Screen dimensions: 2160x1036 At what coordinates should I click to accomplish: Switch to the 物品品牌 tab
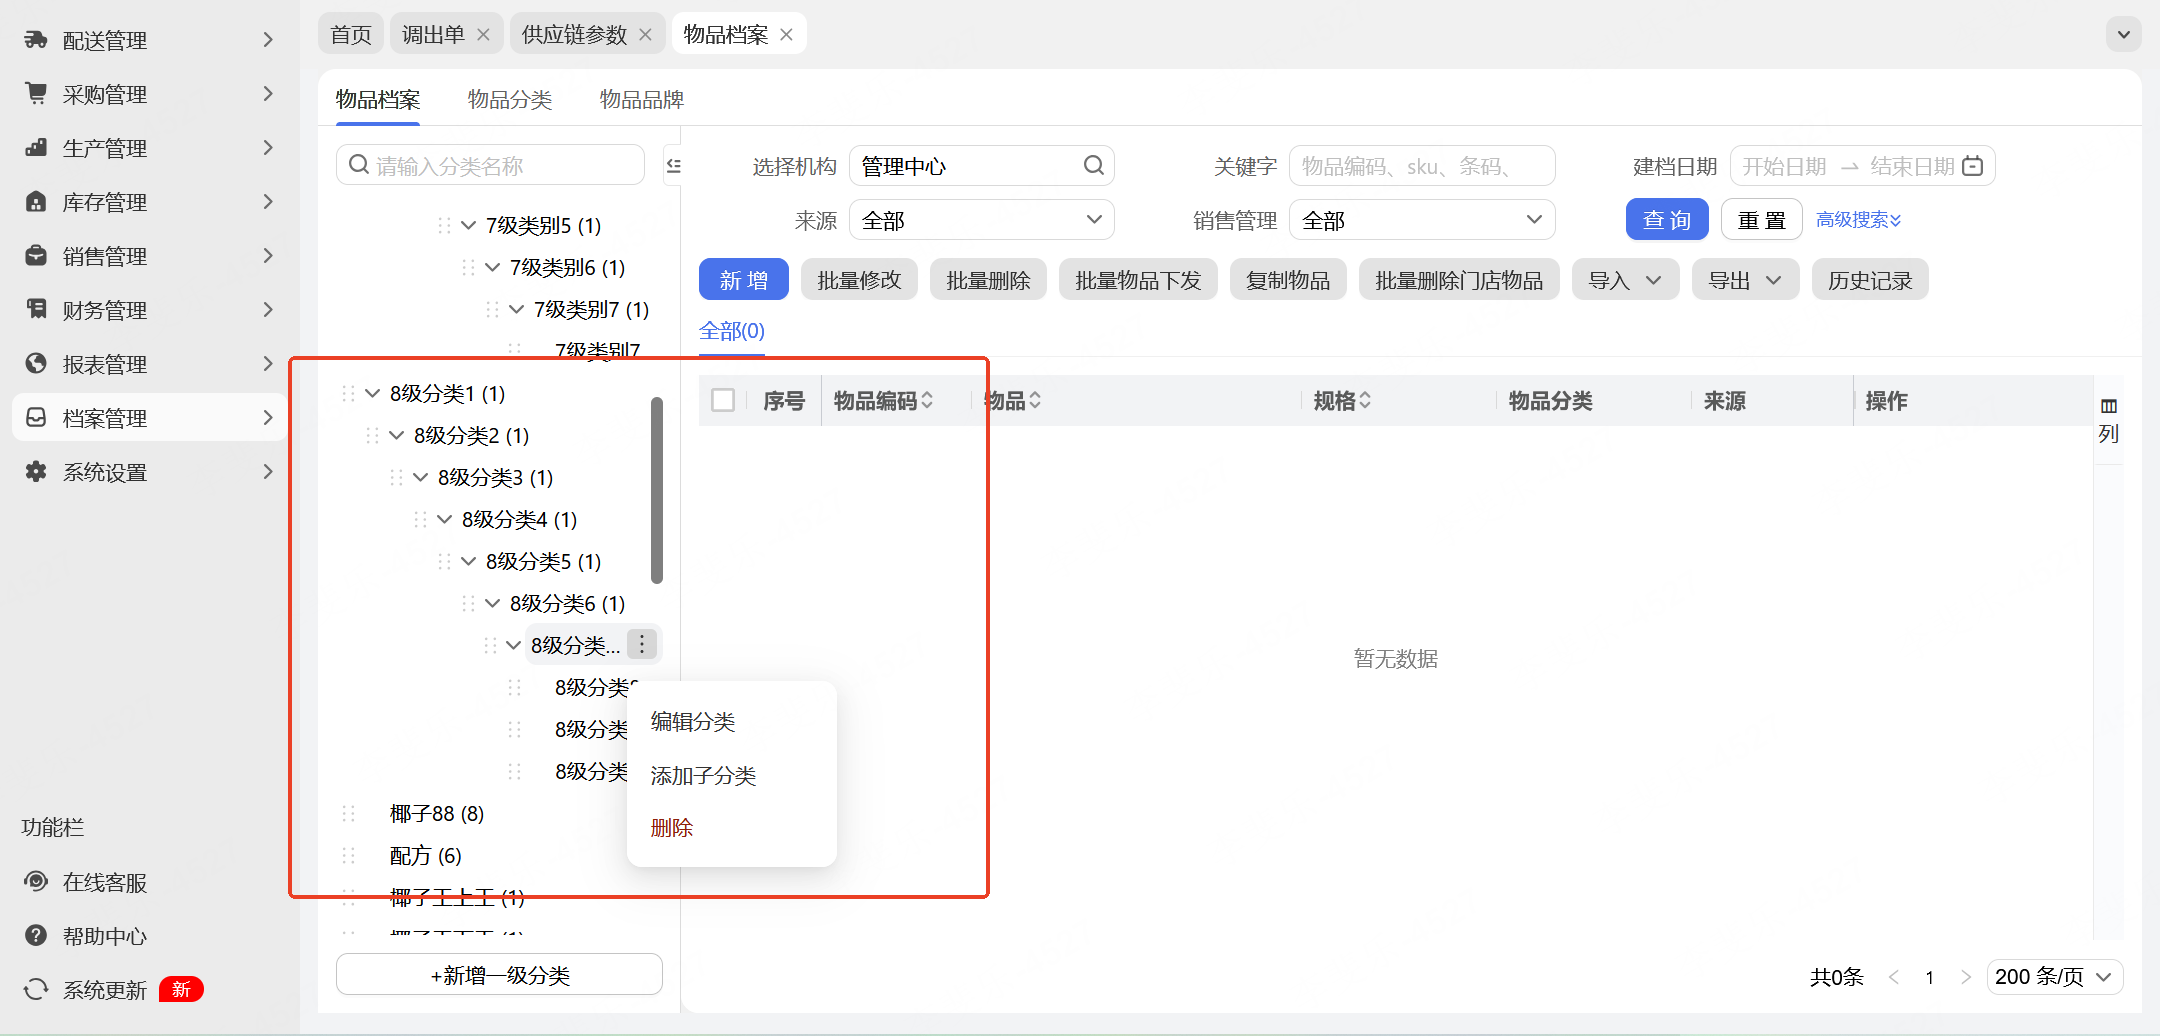pos(642,100)
